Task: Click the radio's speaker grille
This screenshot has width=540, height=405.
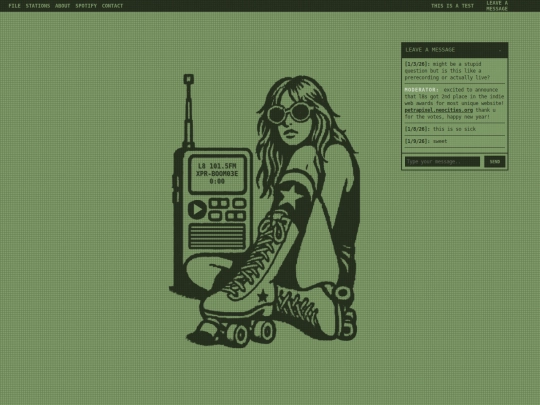Action: (x=217, y=236)
